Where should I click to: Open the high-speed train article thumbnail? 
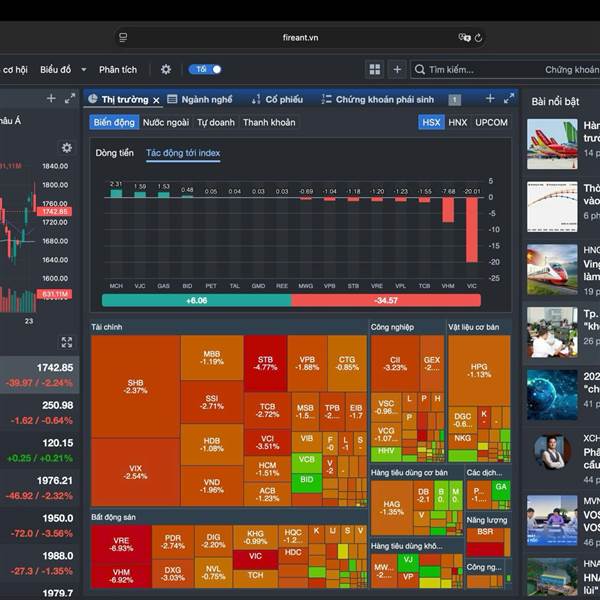(552, 269)
